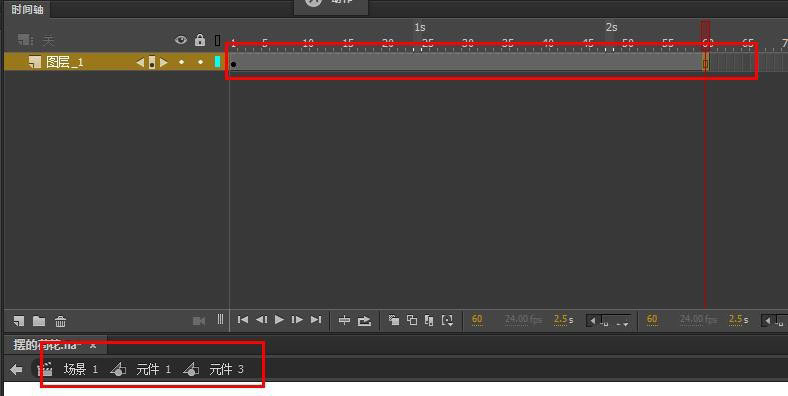Switch to the 时间轴 timeline tab
788x396 pixels.
(27, 9)
